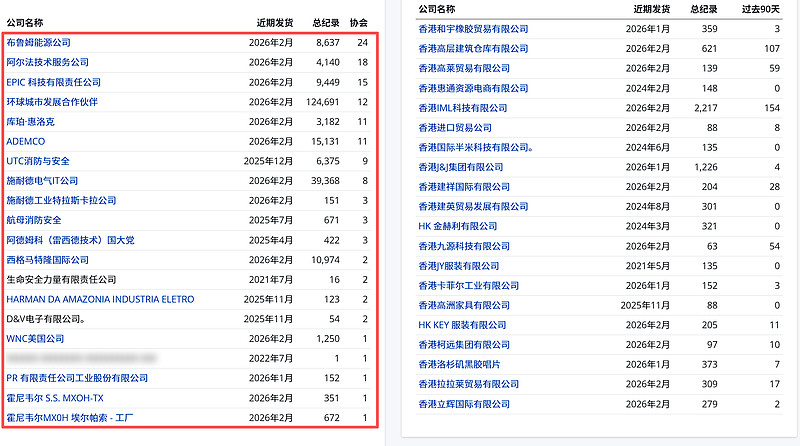The image size is (800, 446).
Task: Open the 库珀·惠洛克 link
Action: click(30, 122)
